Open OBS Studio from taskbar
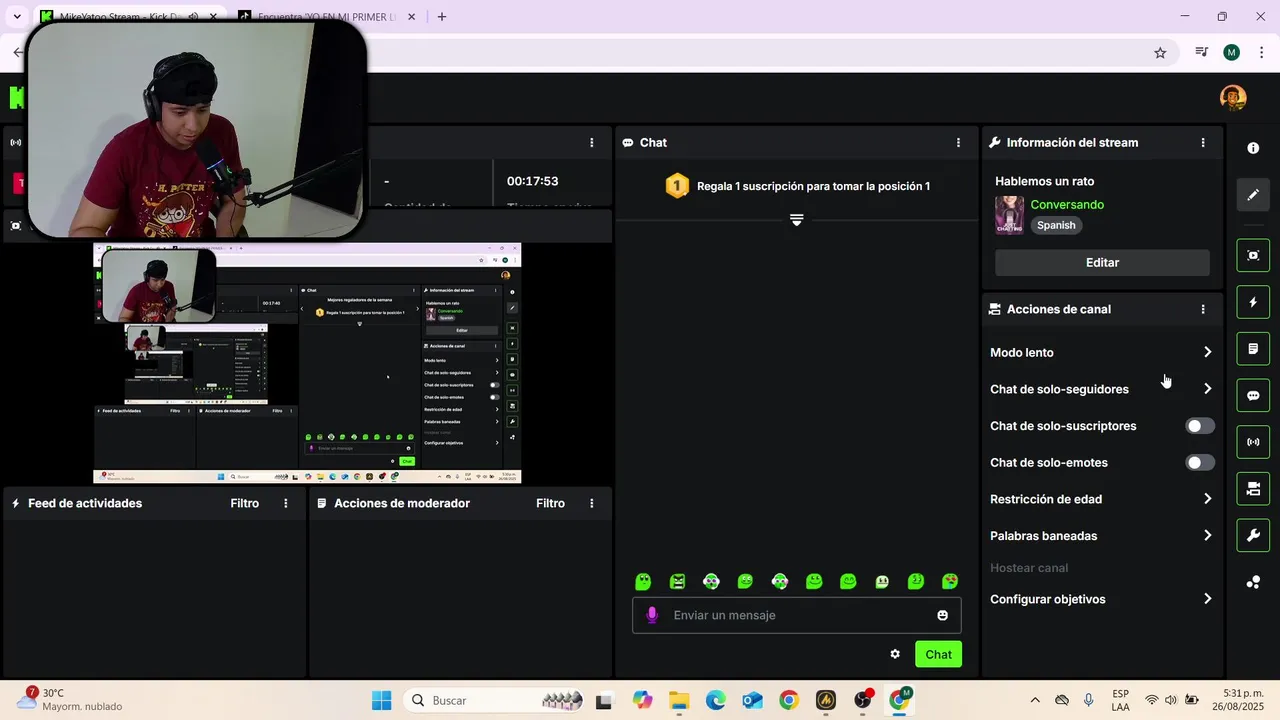The width and height of the screenshot is (1280, 720). pyautogui.click(x=862, y=700)
